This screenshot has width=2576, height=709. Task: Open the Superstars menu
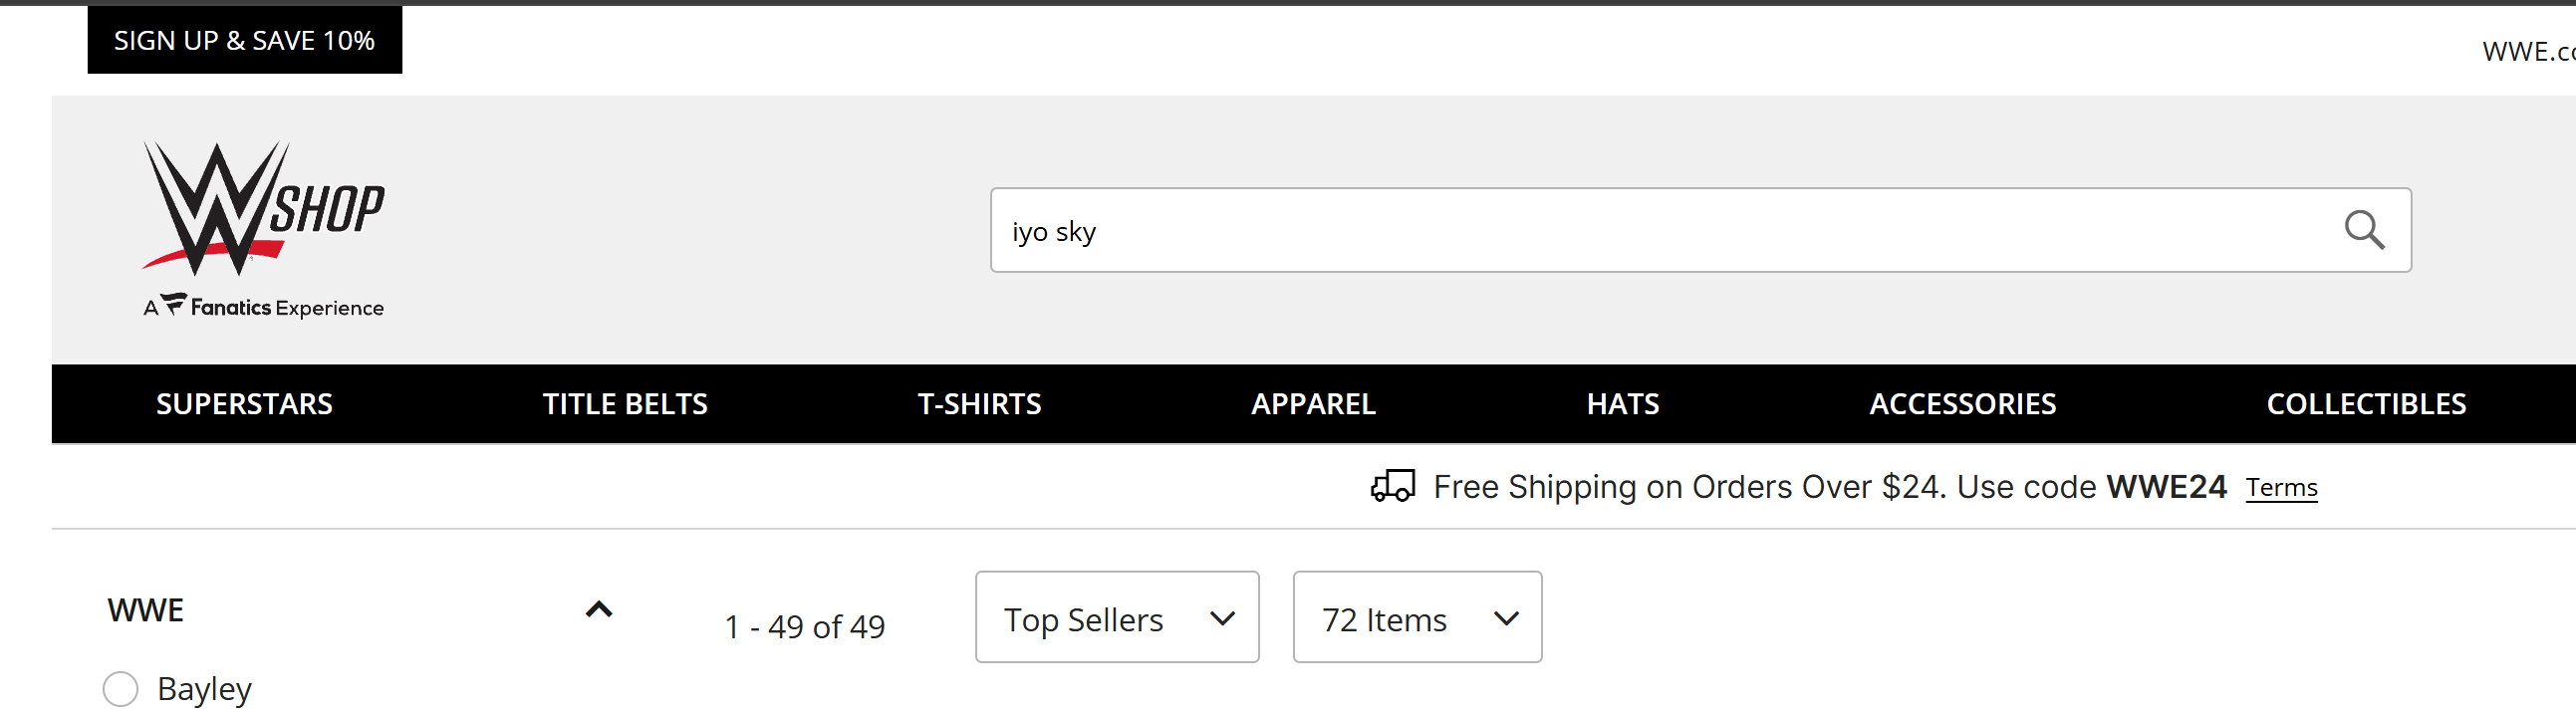(x=244, y=404)
